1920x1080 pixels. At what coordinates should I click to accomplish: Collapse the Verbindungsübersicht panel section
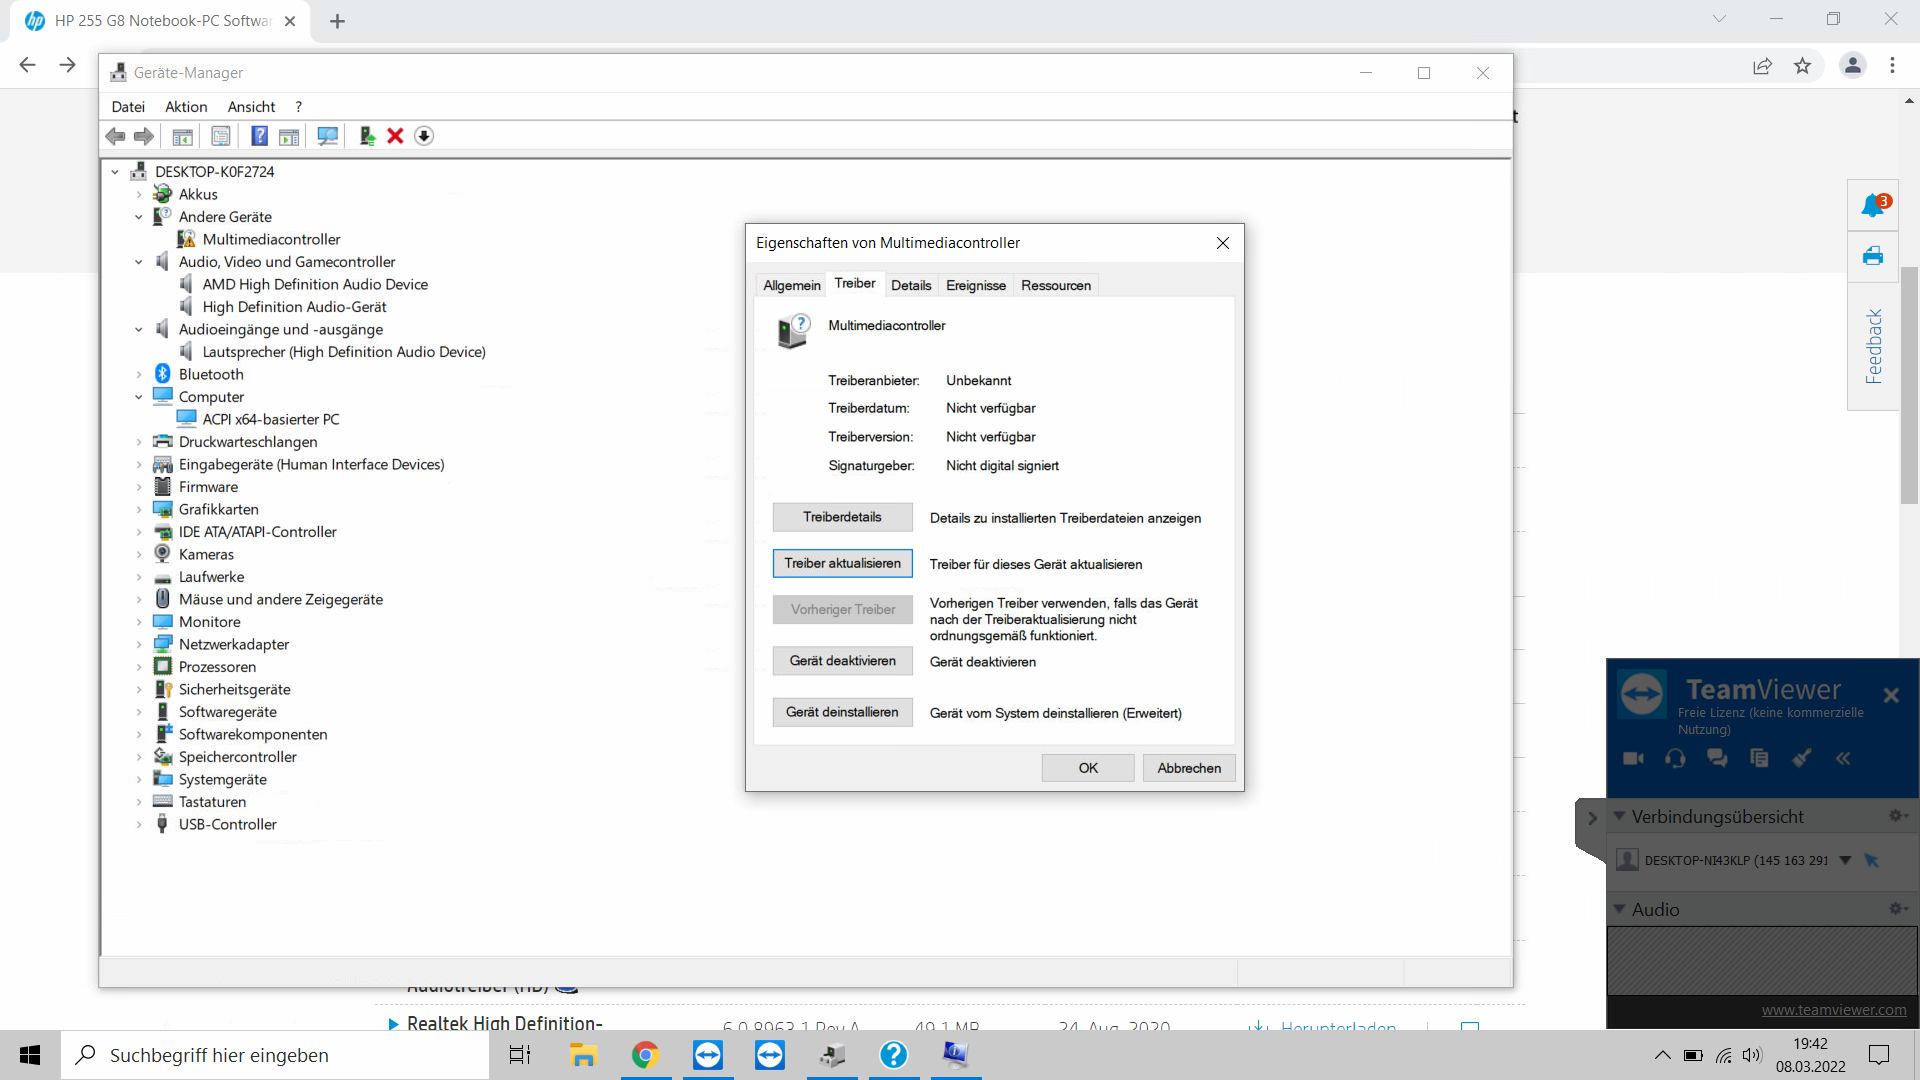click(x=1619, y=816)
